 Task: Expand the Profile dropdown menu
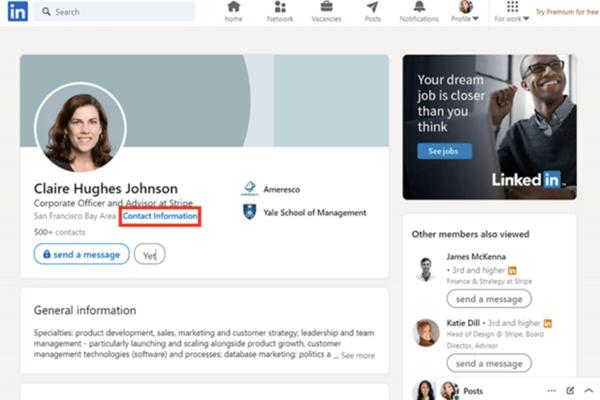466,12
